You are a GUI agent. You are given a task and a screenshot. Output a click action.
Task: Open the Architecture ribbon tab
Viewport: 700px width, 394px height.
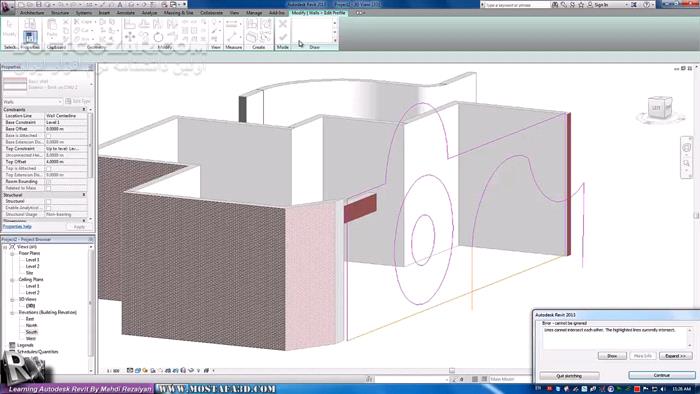point(32,13)
